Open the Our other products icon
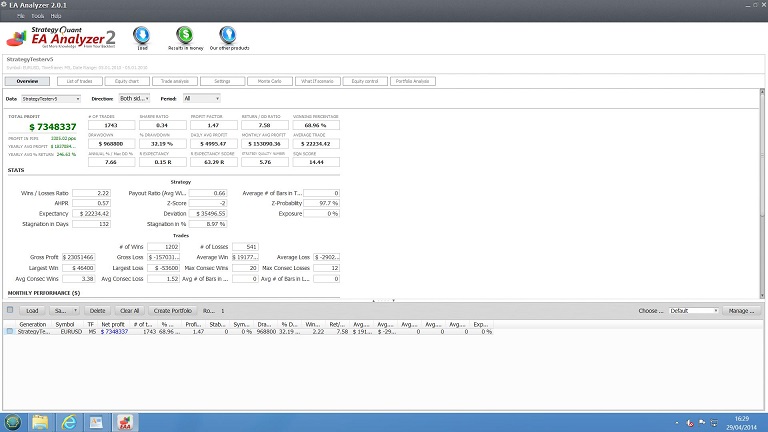This screenshot has height=432, width=768. coord(229,37)
